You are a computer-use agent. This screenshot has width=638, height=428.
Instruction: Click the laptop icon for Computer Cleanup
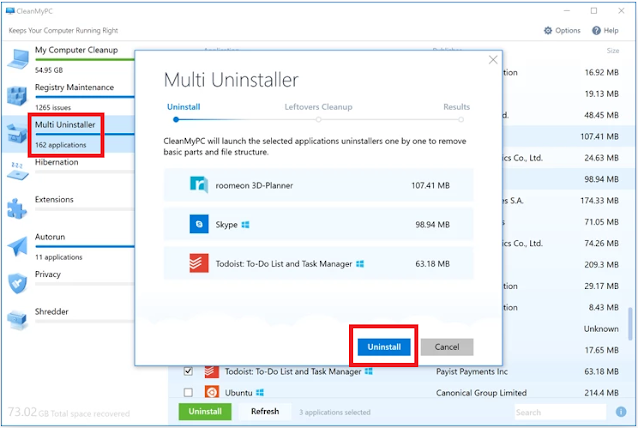pos(18,59)
